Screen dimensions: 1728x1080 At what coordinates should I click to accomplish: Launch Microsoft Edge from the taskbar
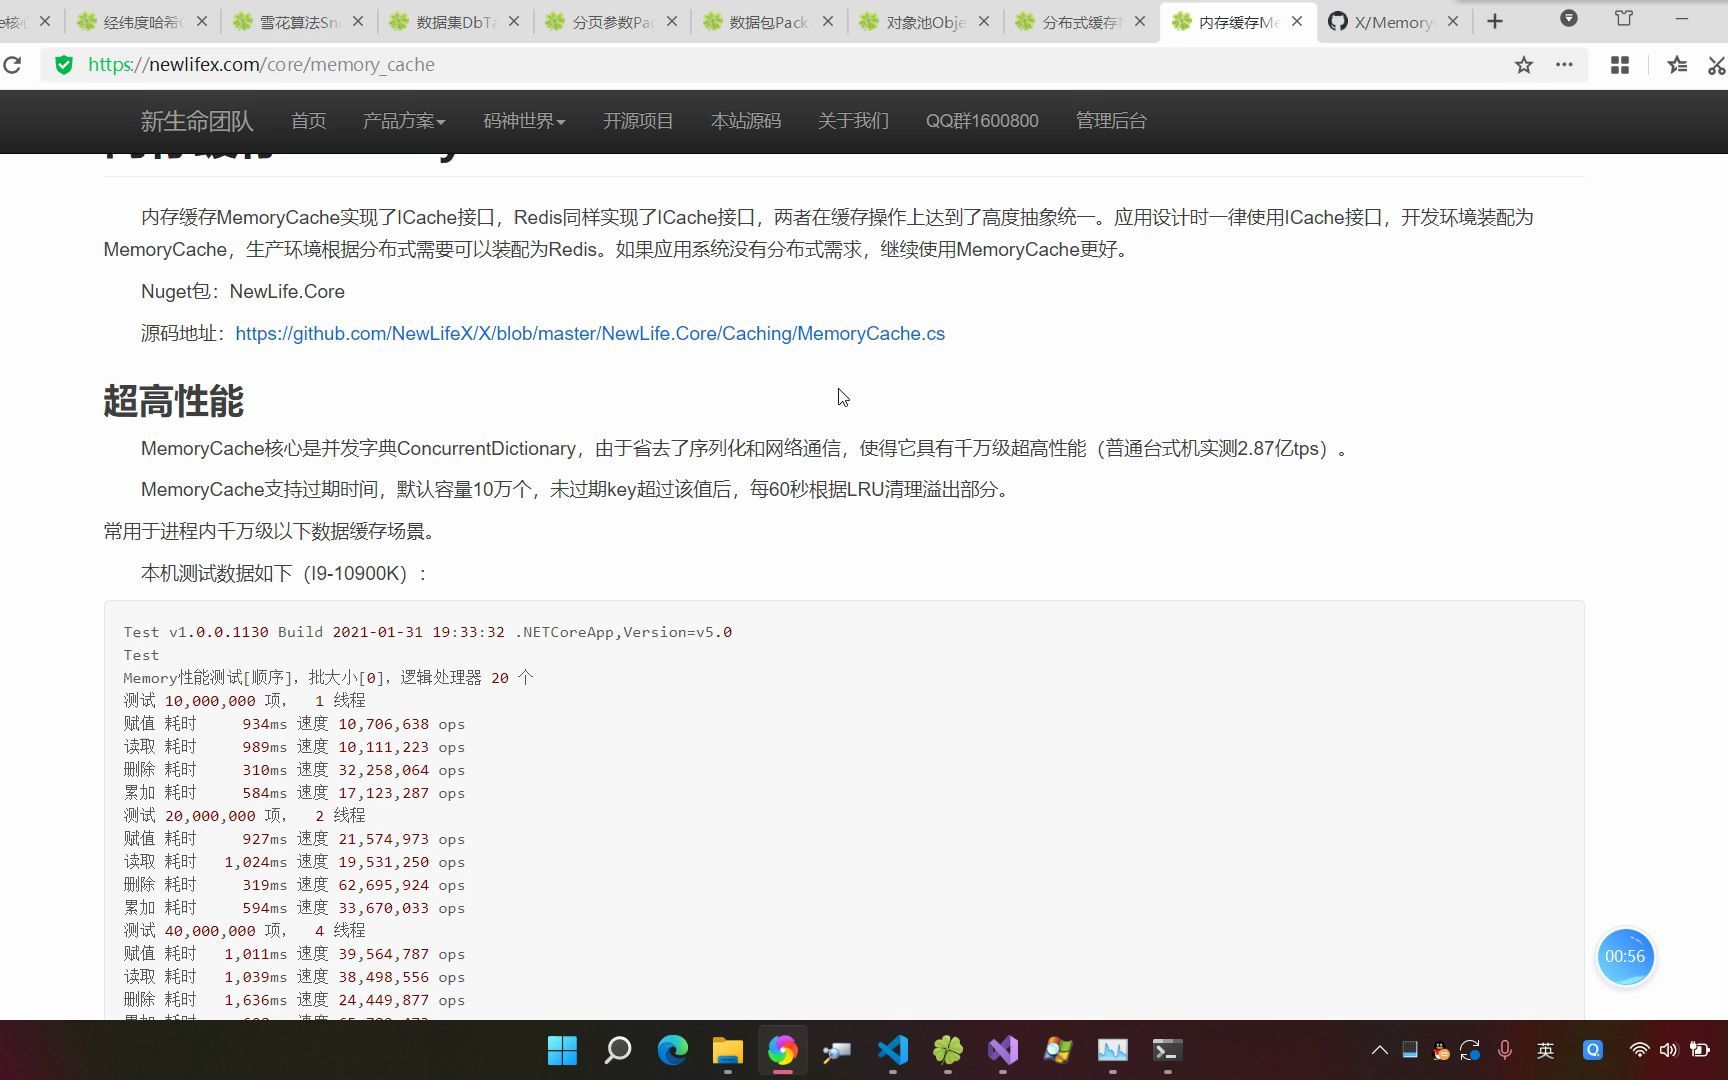[673, 1050]
